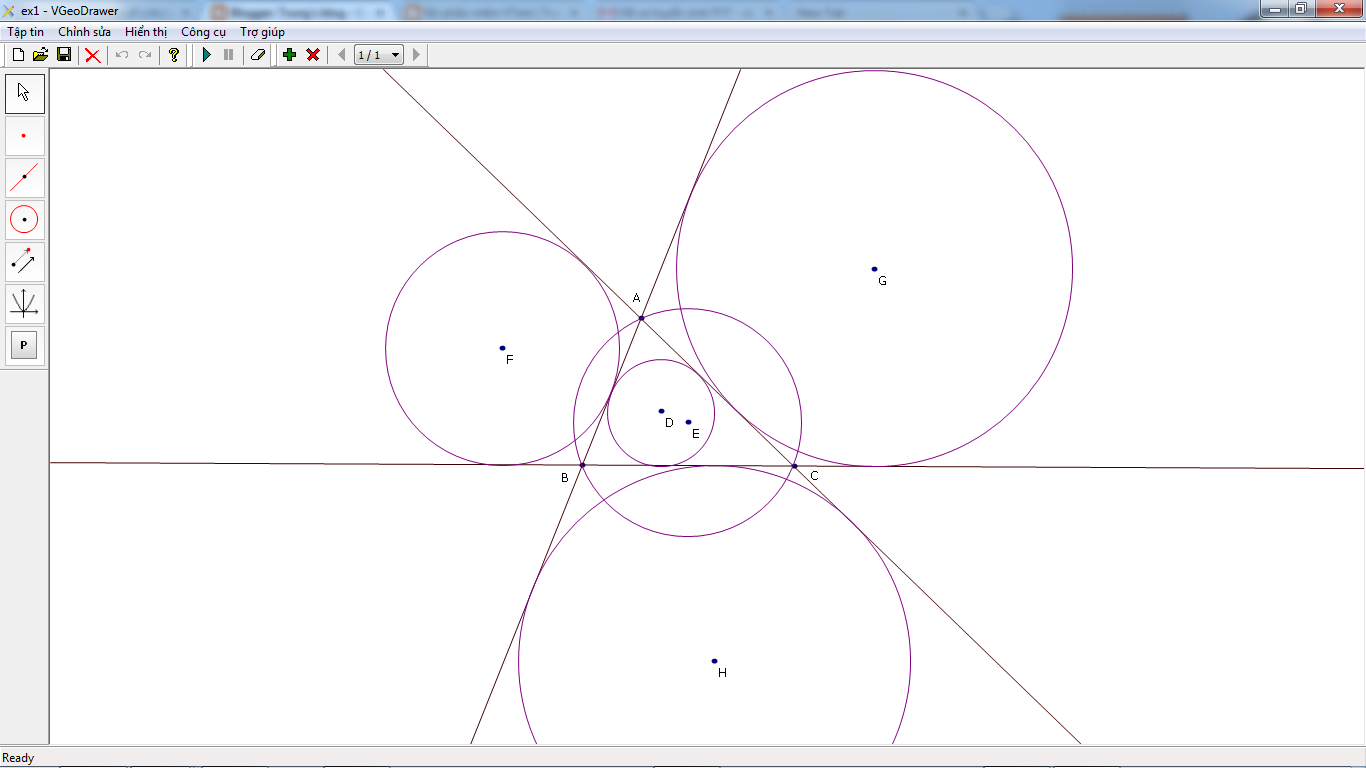This screenshot has height=768, width=1366.
Task: Open the Hiển thị menu
Action: [x=146, y=31]
